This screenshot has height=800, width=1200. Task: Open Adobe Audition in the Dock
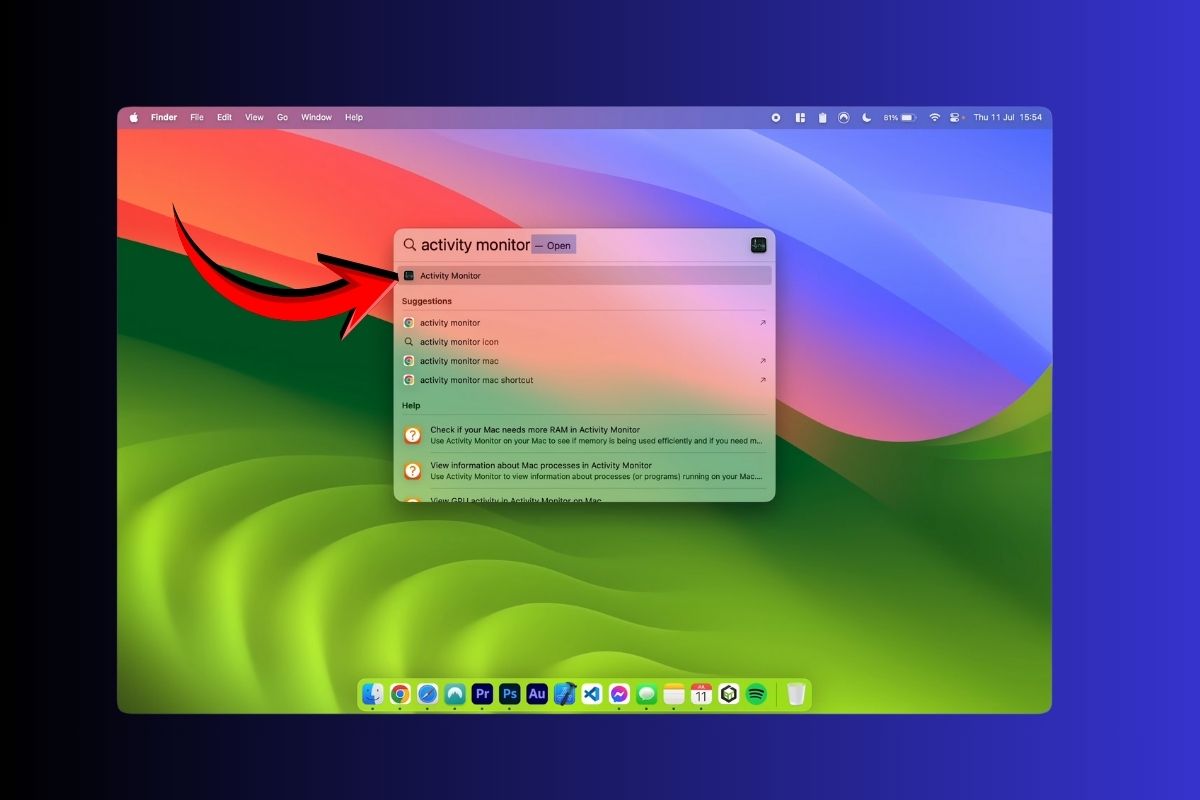tap(537, 694)
